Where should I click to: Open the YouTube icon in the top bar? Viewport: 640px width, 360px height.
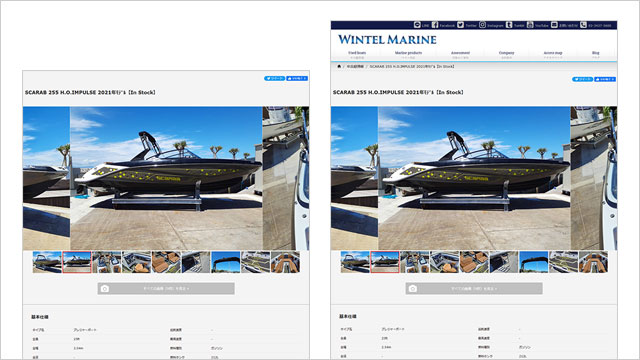click(530, 25)
